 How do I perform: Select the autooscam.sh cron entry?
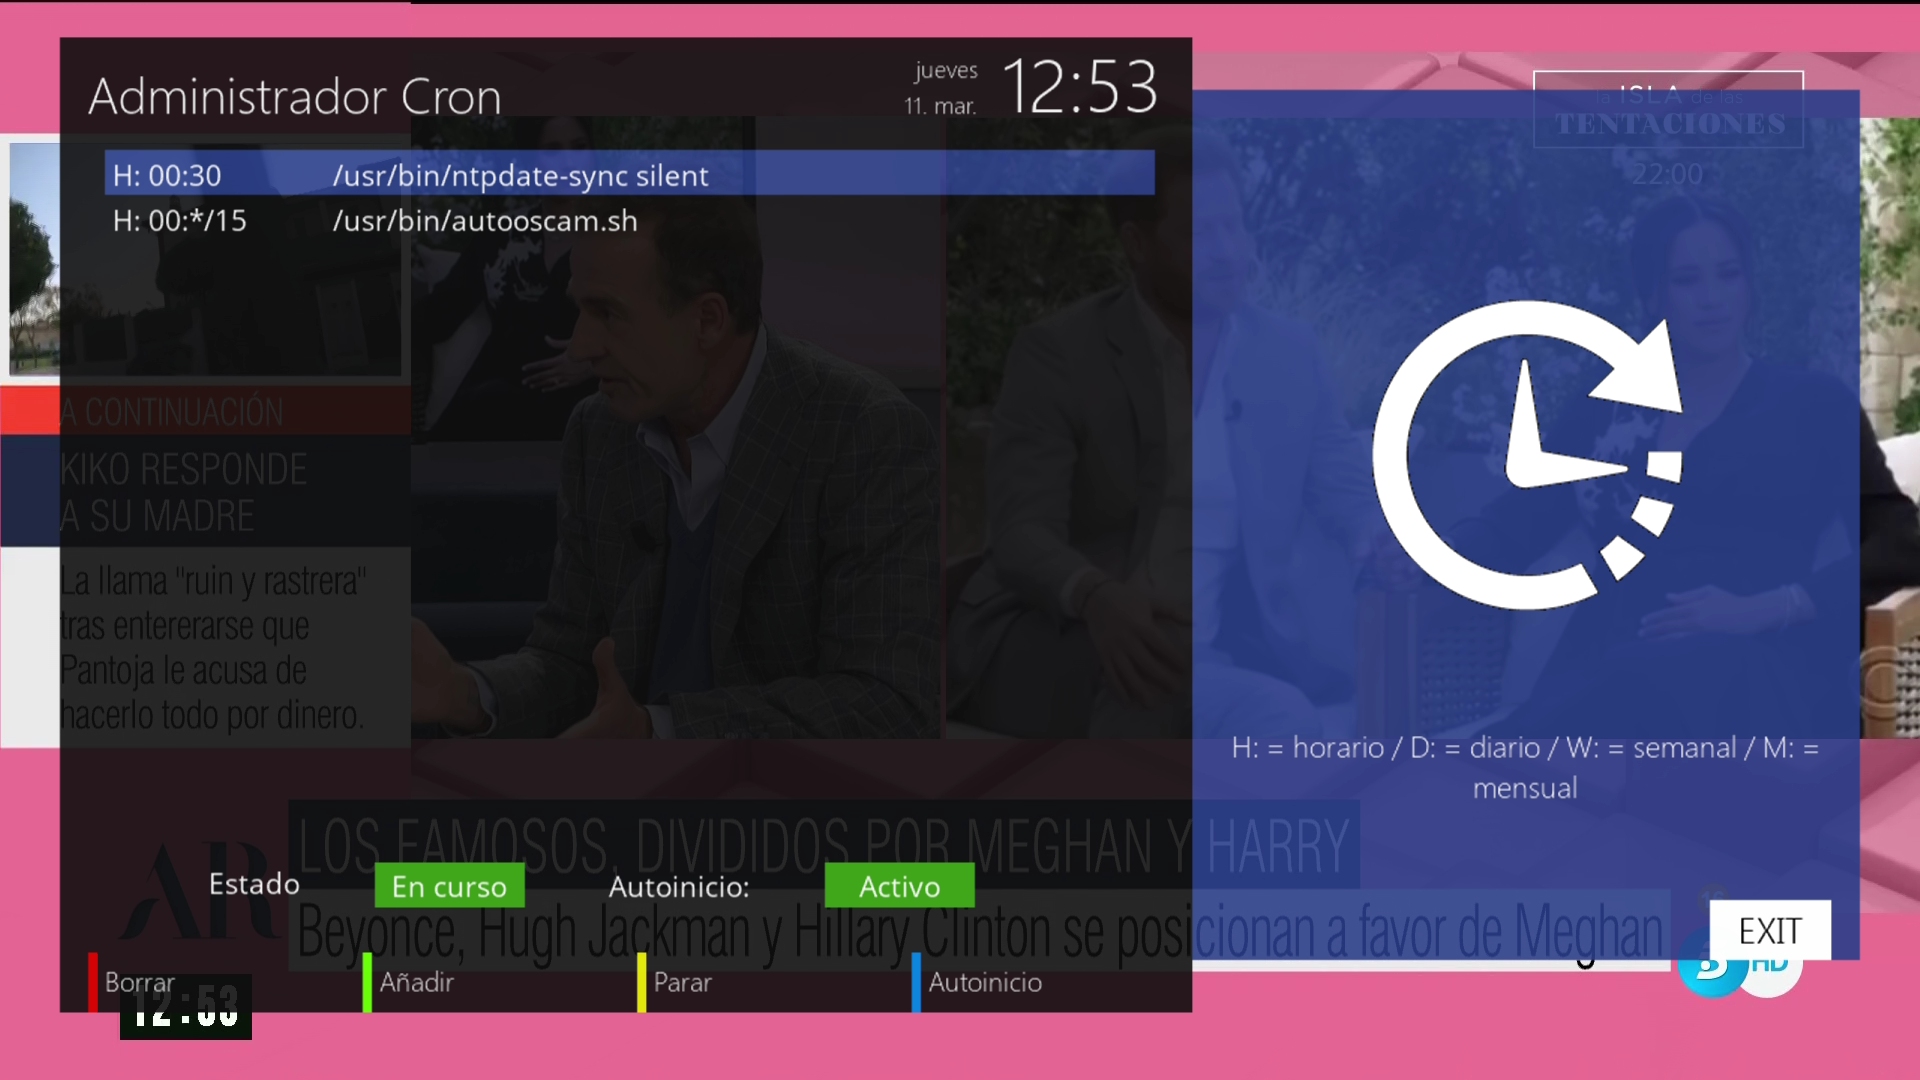485,221
